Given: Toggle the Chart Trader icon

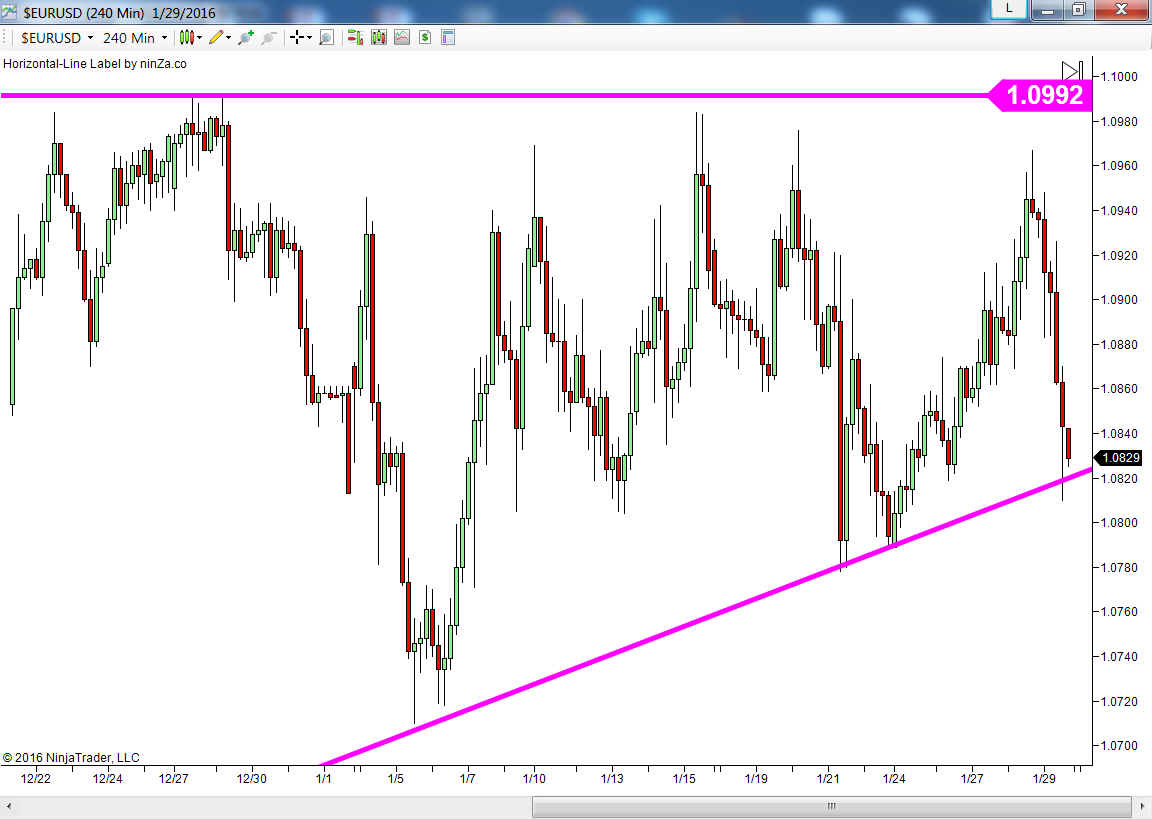Looking at the screenshot, I should [356, 37].
